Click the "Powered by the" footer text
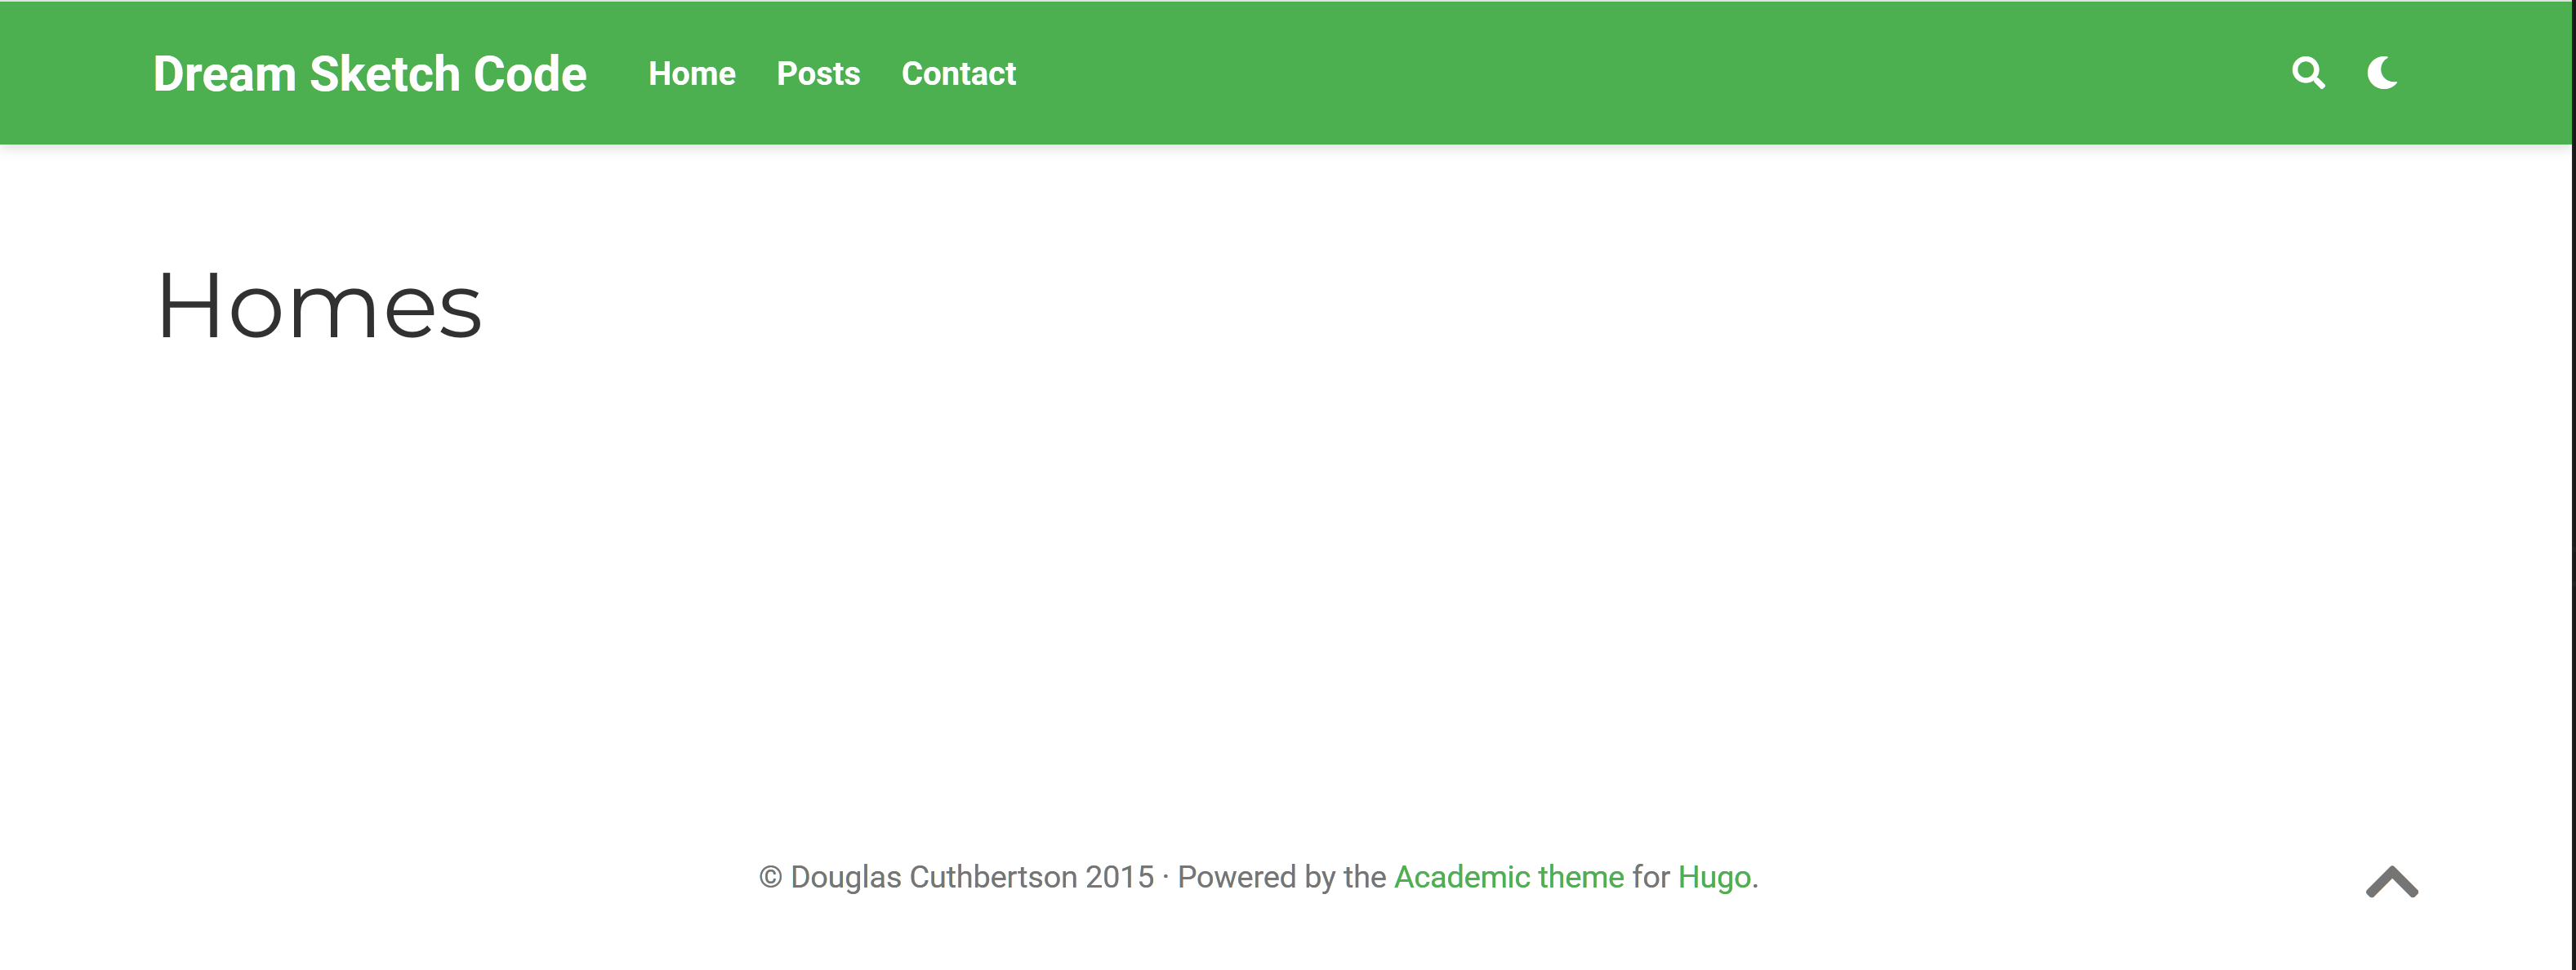Viewport: 2576px width, 970px height. click(x=1281, y=877)
